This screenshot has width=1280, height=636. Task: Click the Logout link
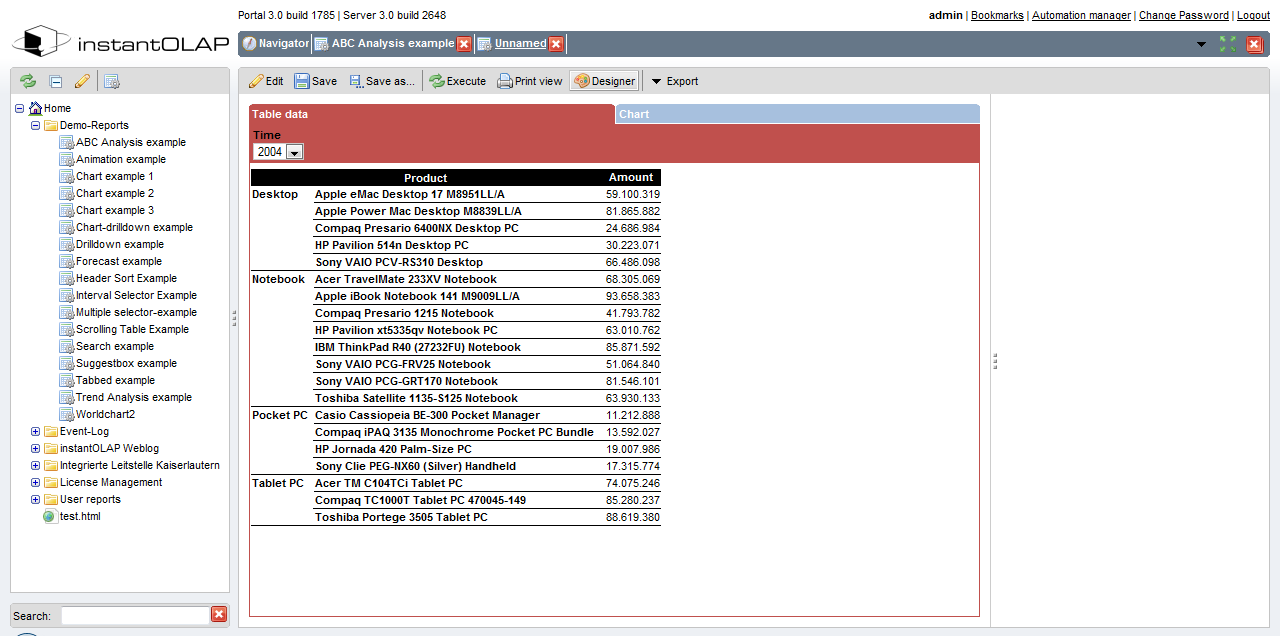point(1253,15)
